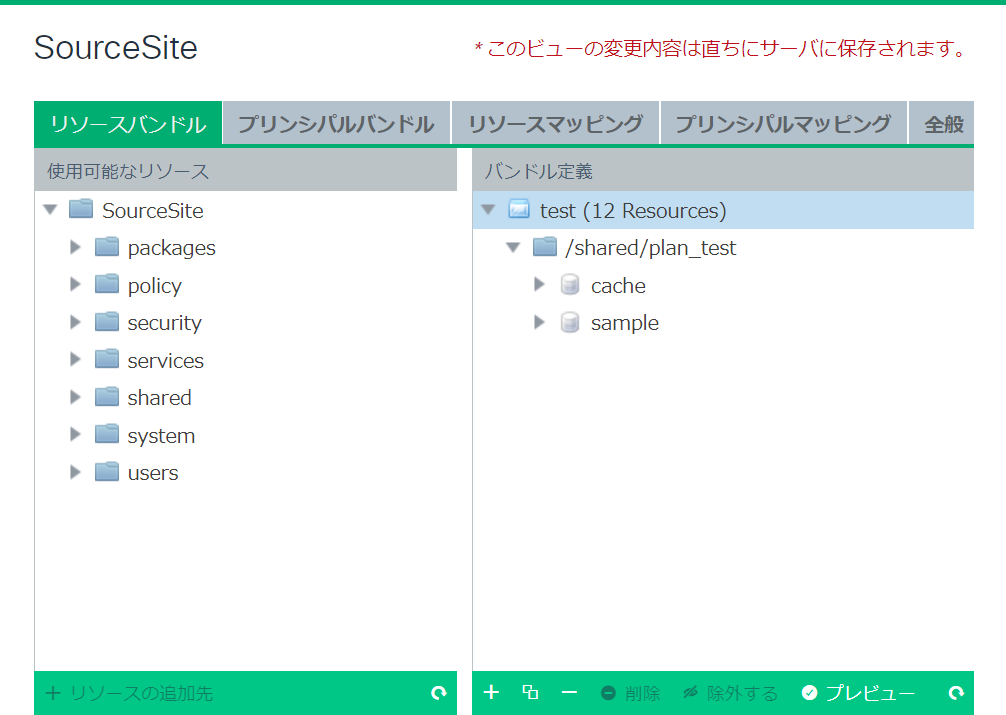1006x715 pixels.
Task: Click the sample database icon
Action: click(x=570, y=322)
